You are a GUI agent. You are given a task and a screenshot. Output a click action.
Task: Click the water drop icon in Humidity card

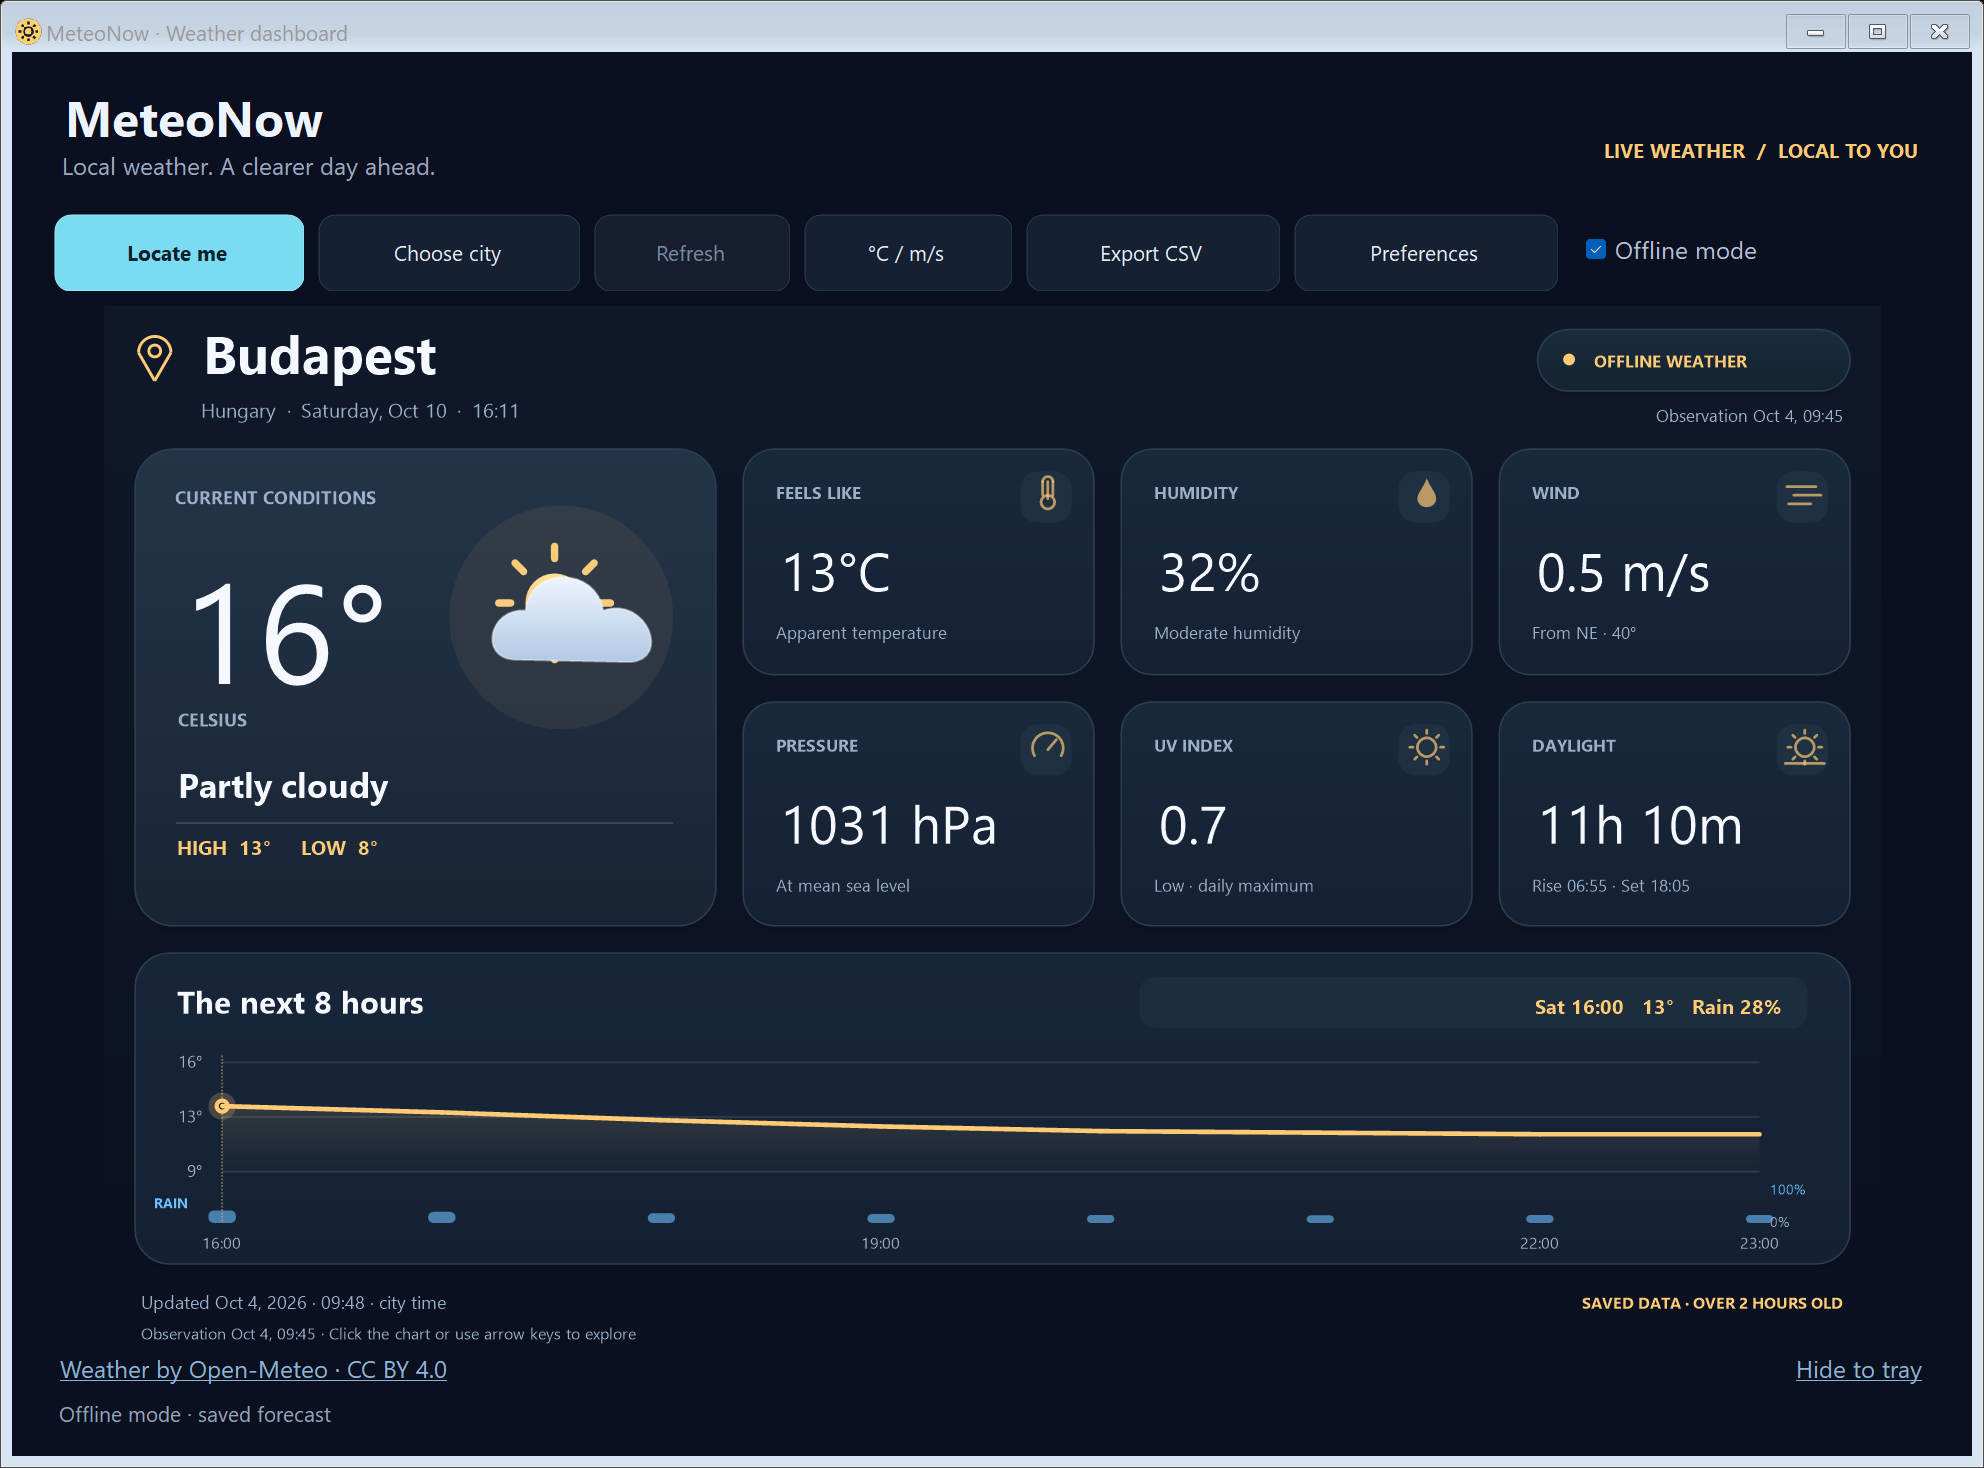pos(1426,494)
